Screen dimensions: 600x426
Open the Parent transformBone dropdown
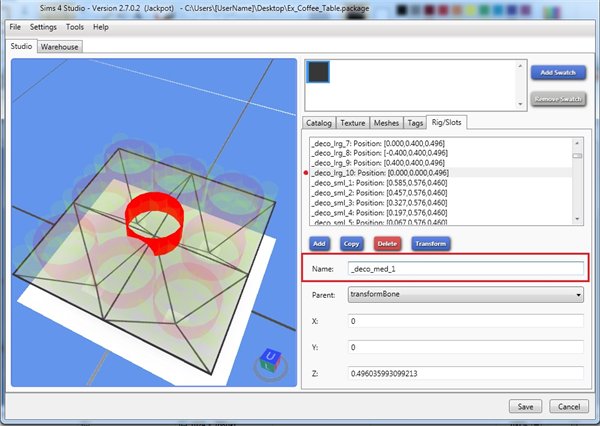click(465, 295)
